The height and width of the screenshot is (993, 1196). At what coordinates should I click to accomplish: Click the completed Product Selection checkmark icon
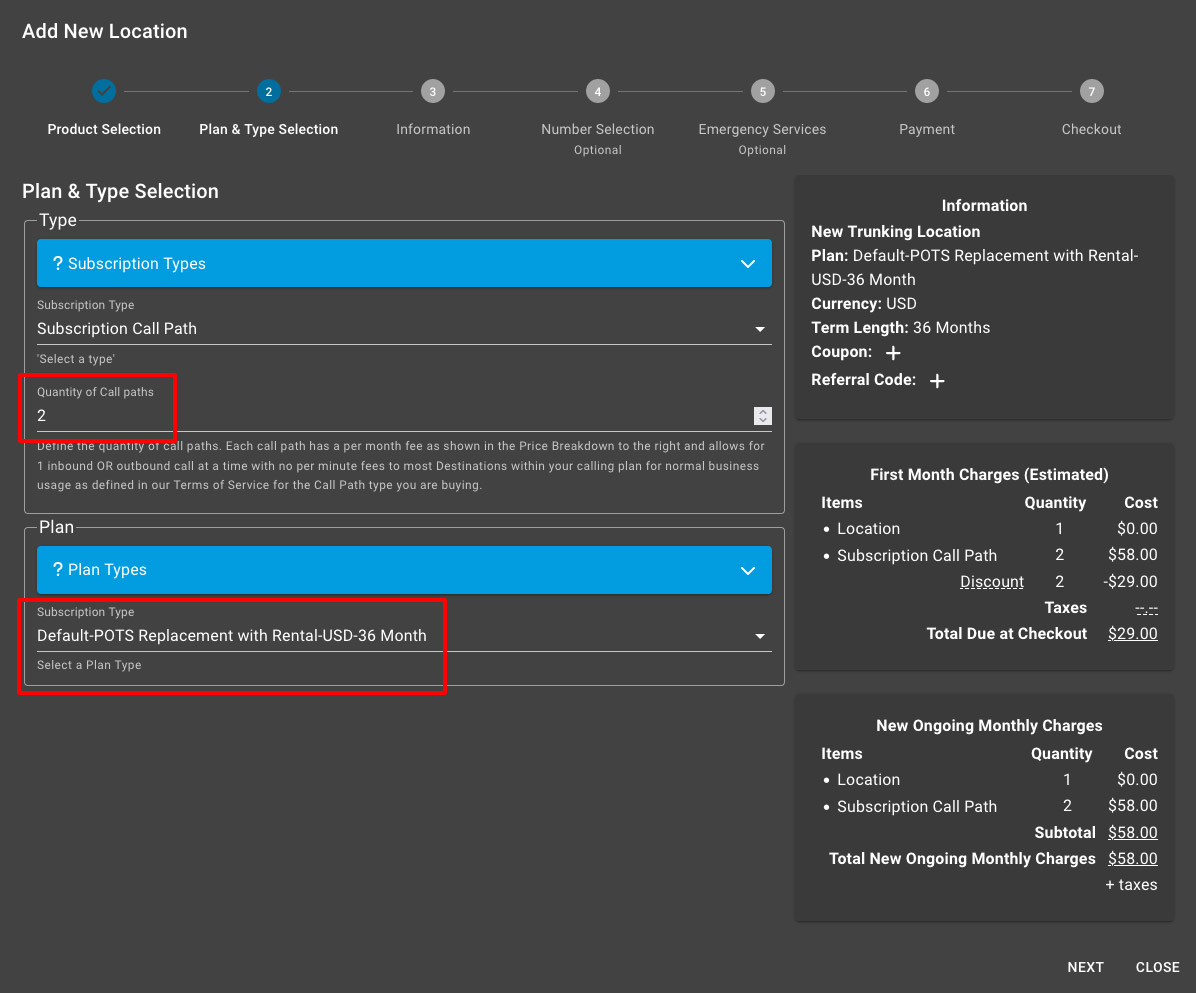(104, 90)
